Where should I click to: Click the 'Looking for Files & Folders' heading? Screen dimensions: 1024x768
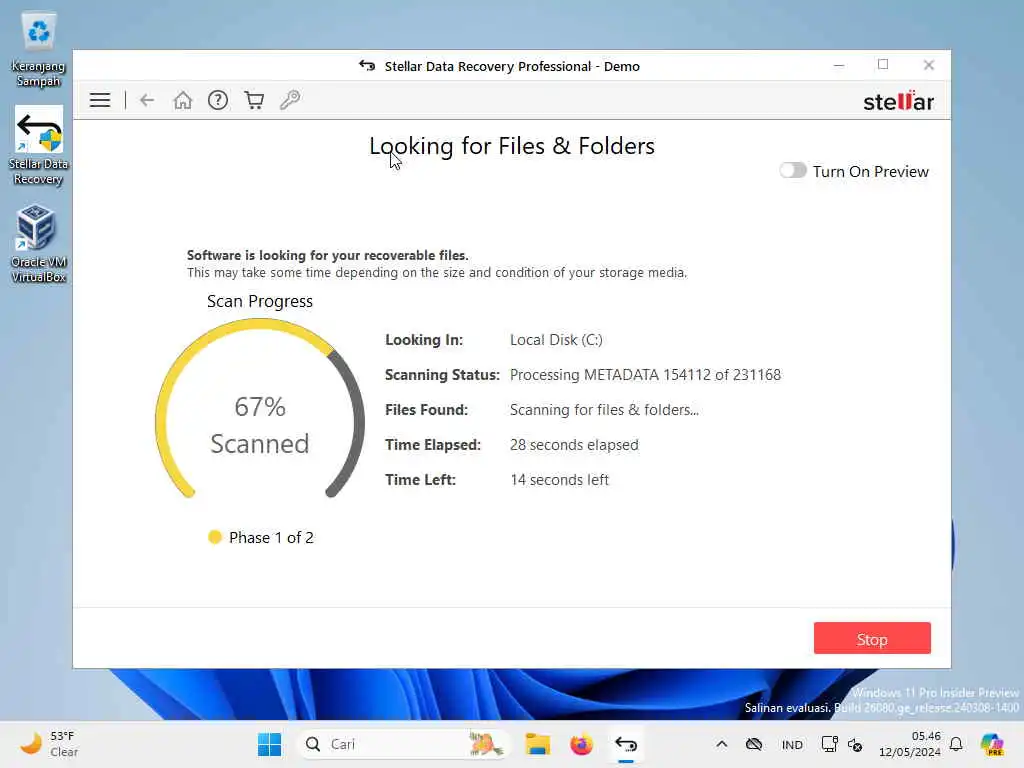(512, 146)
